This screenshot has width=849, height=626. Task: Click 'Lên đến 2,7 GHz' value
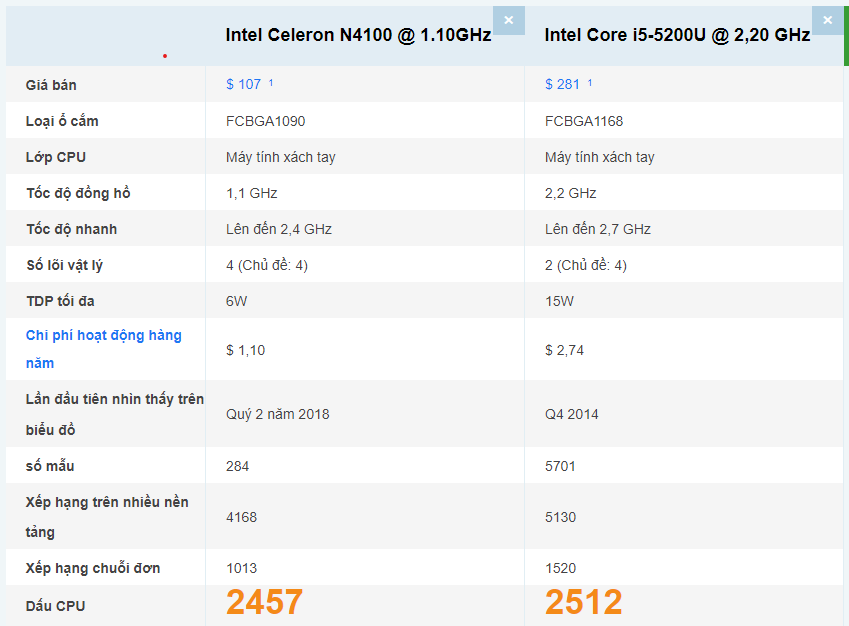pyautogui.click(x=598, y=229)
